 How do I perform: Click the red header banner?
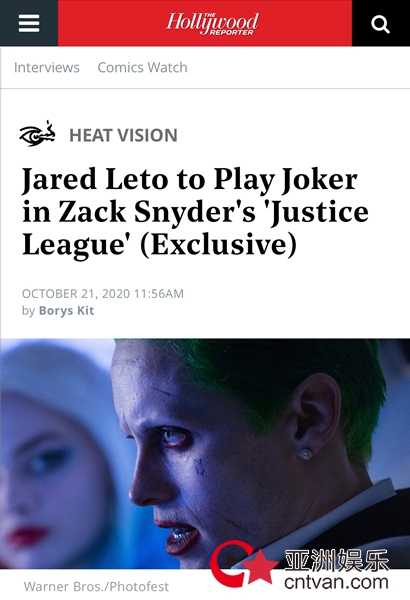(205, 23)
